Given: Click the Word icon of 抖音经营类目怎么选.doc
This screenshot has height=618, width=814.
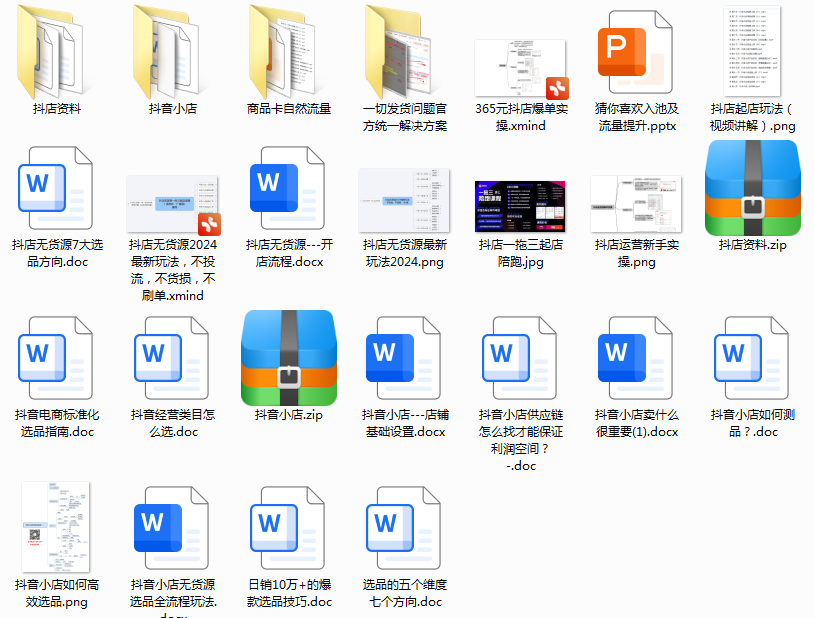Looking at the screenshot, I should 172,358.
